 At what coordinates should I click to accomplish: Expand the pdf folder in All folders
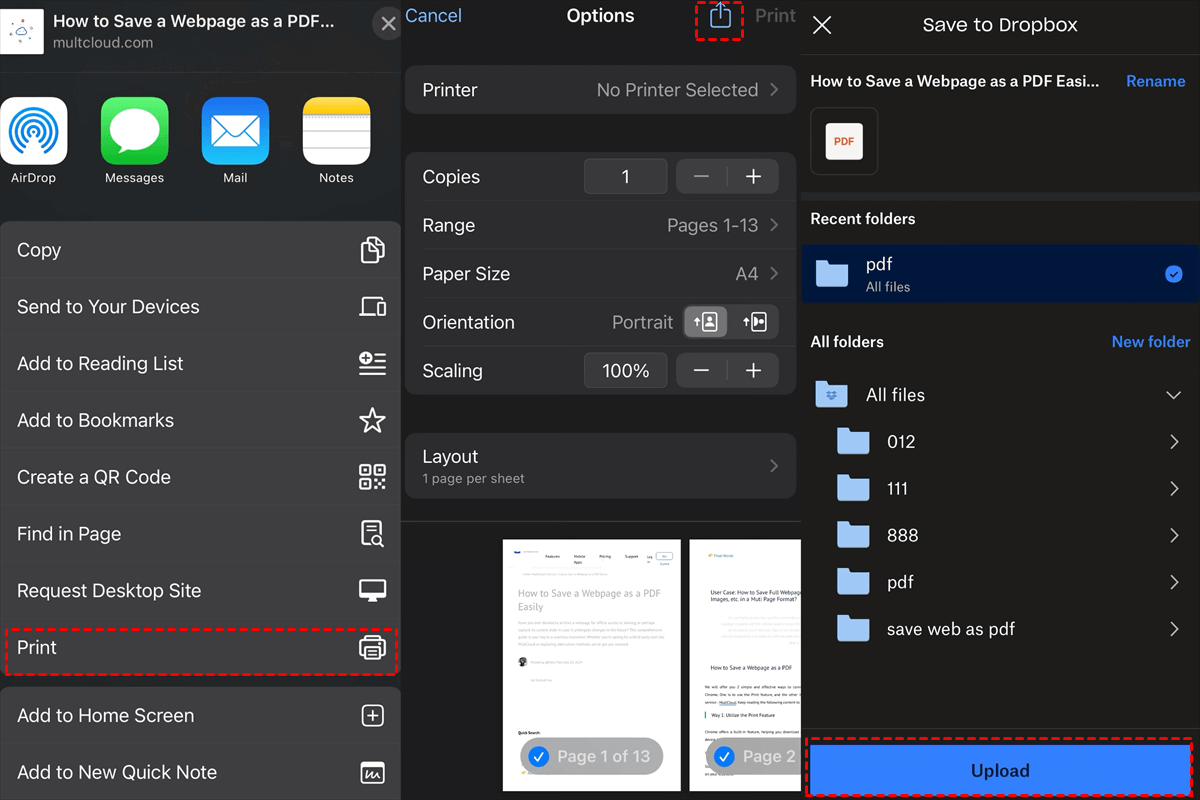tap(1174, 582)
